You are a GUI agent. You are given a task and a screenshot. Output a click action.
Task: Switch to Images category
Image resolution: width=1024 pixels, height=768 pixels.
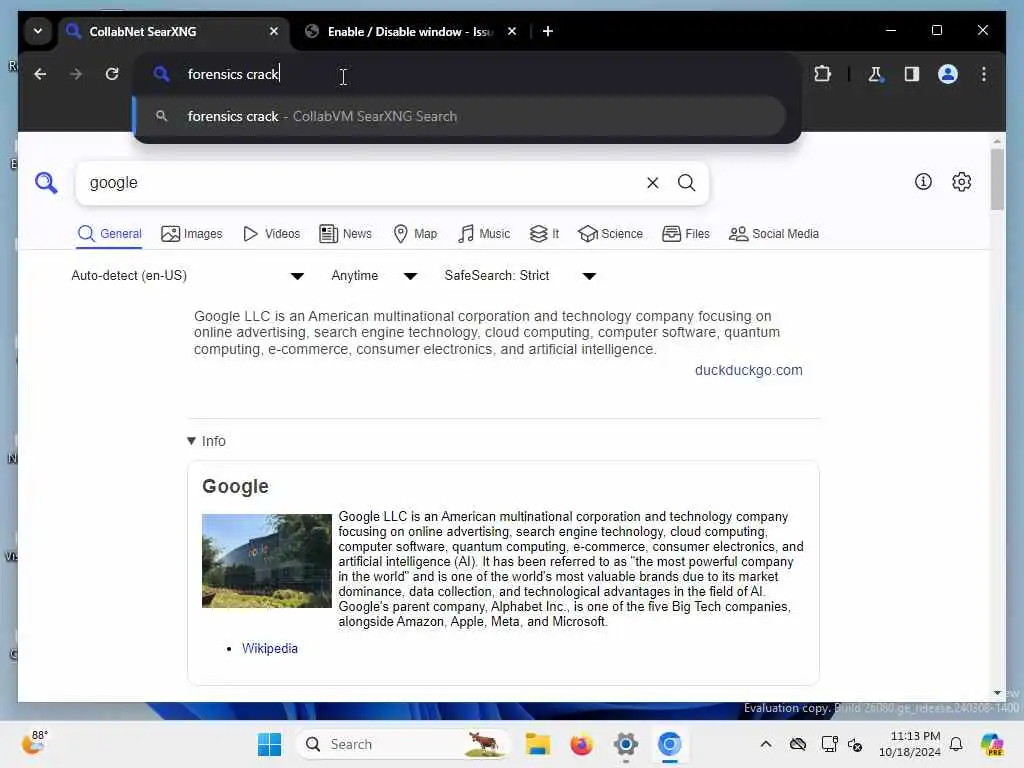(x=192, y=234)
